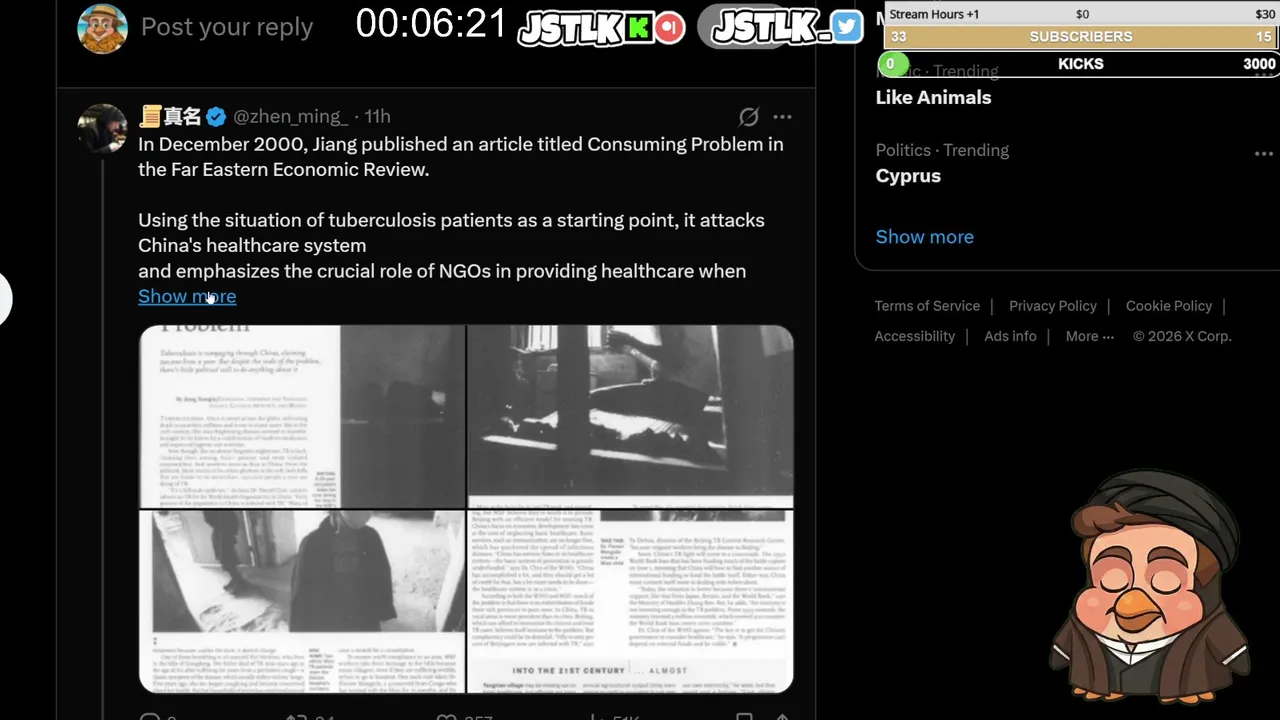Screen dimensions: 1280x720
Task: Open the 真名 display name profile link
Action: point(170,117)
